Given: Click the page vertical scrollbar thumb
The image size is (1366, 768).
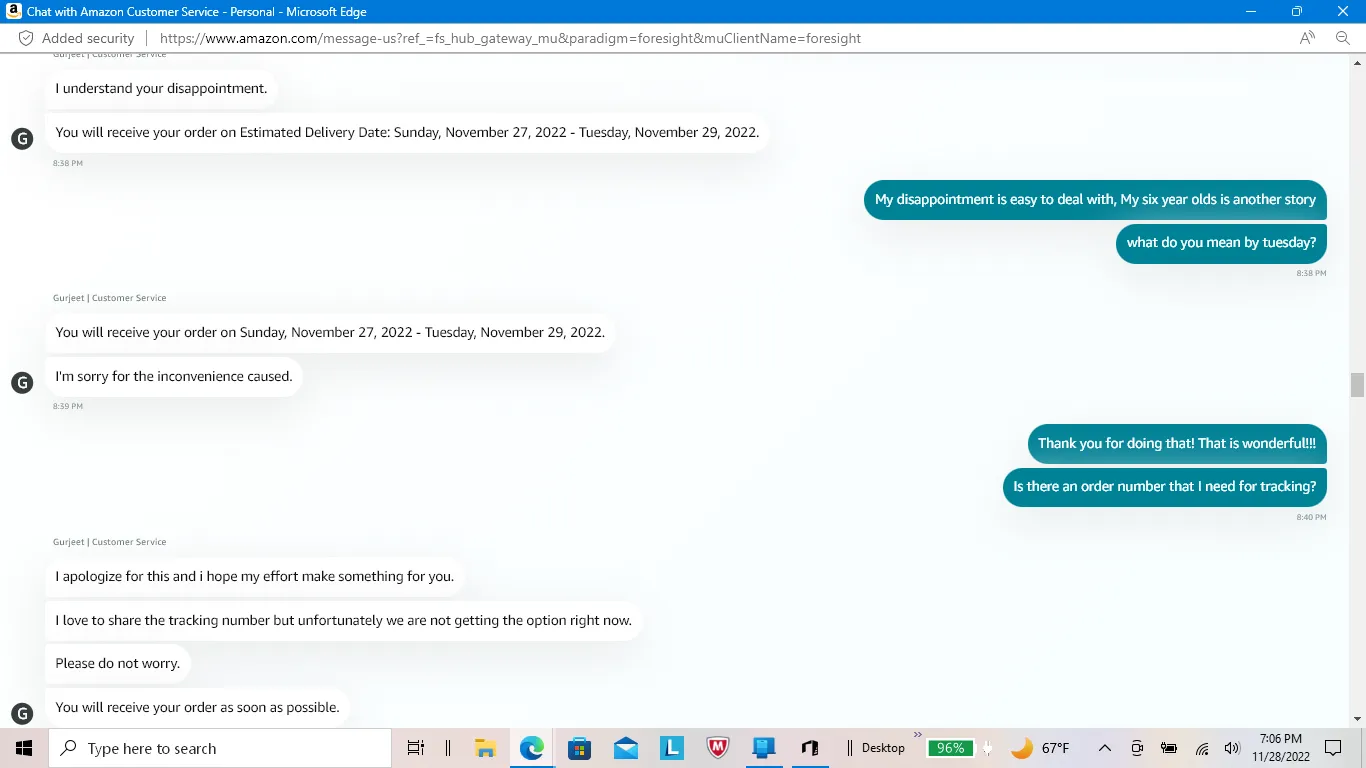Looking at the screenshot, I should tap(1357, 385).
